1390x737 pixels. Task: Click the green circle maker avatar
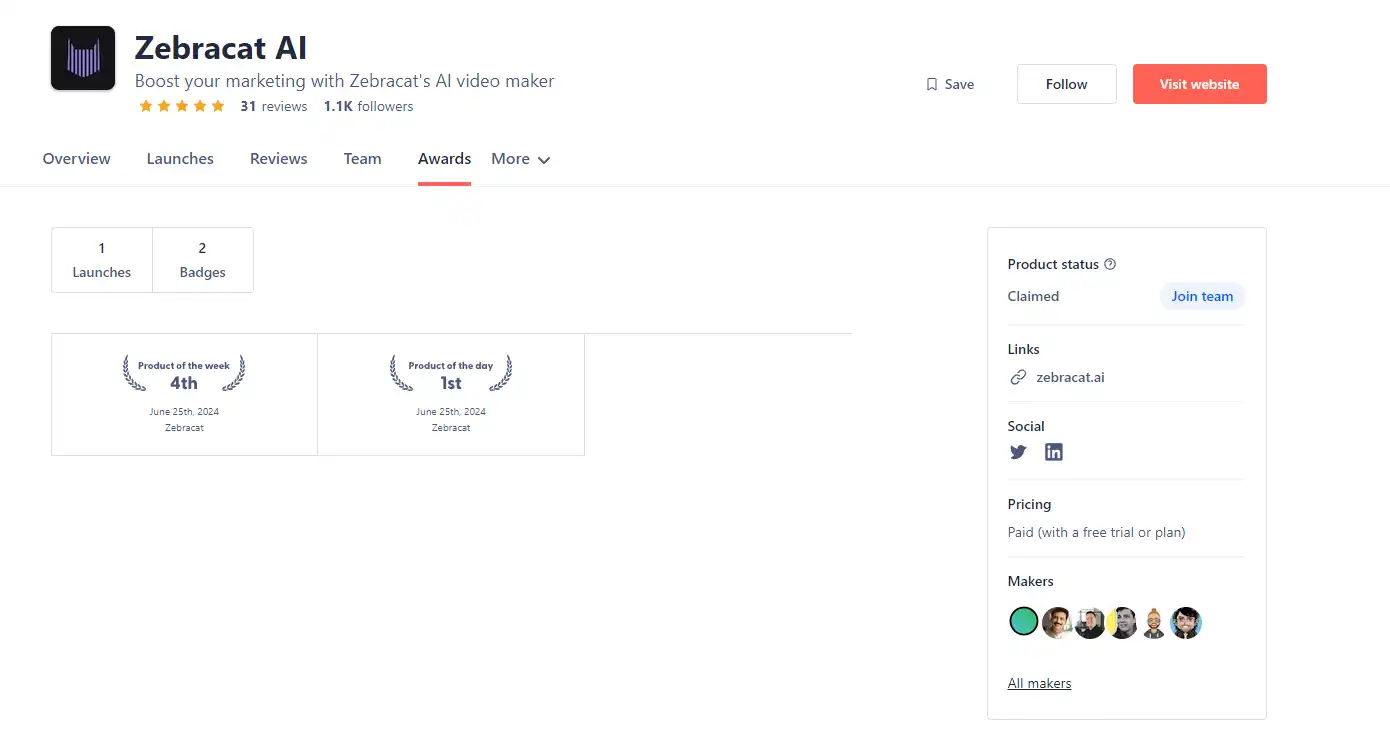(x=1024, y=622)
